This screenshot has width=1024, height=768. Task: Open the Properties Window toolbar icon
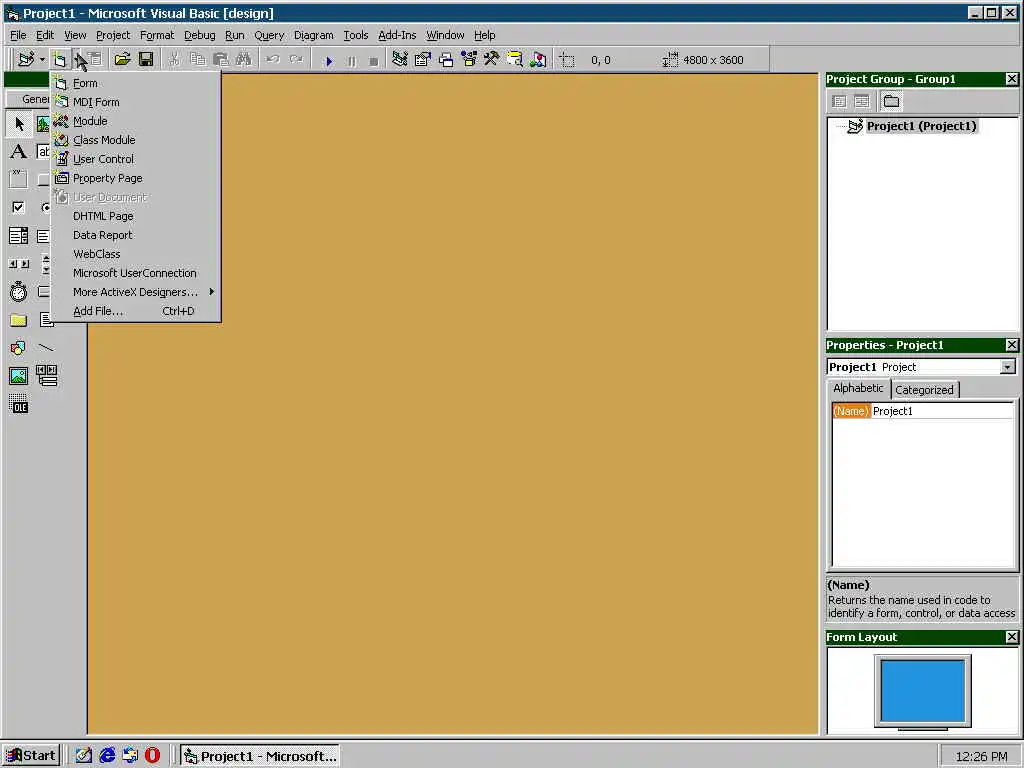pos(423,59)
